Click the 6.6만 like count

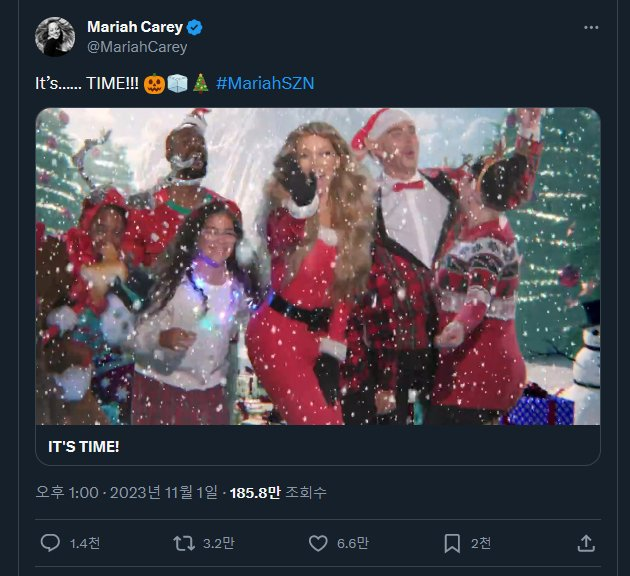coord(353,543)
